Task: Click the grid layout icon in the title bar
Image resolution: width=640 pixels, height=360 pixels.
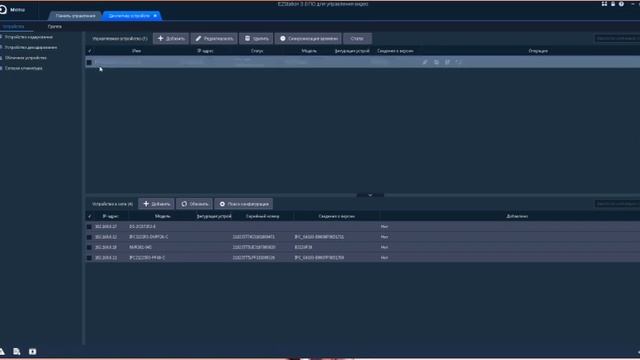Action: pyautogui.click(x=604, y=4)
